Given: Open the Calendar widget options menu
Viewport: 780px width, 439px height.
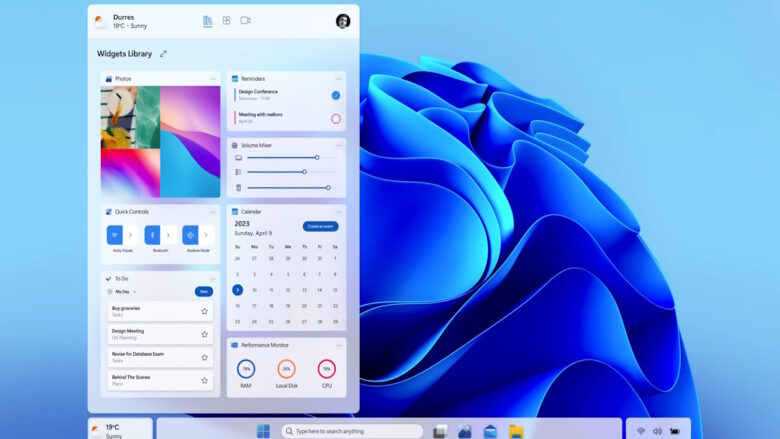Looking at the screenshot, I should tap(339, 212).
